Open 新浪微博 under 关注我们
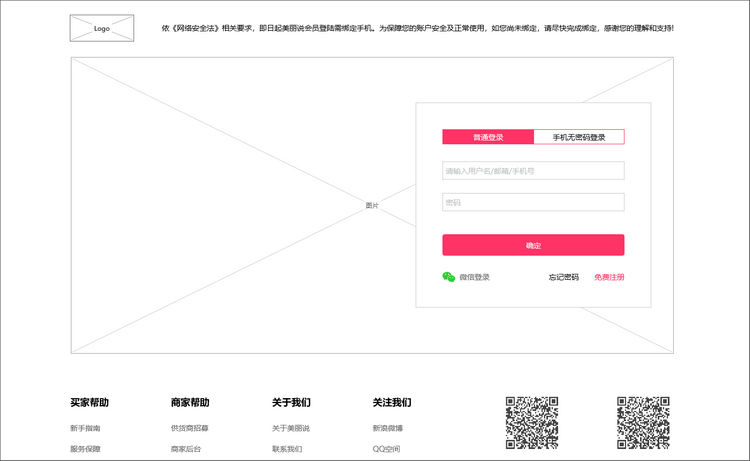 tap(388, 428)
